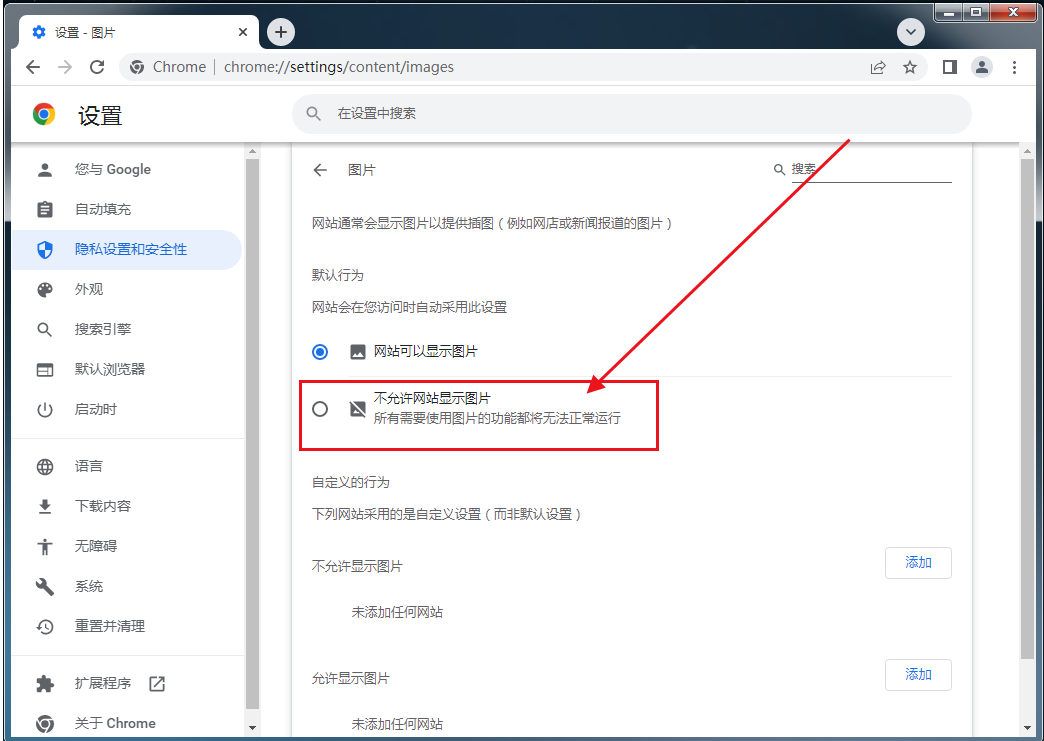
Task: Click the main page scrollbar down arrow
Action: [1027, 728]
